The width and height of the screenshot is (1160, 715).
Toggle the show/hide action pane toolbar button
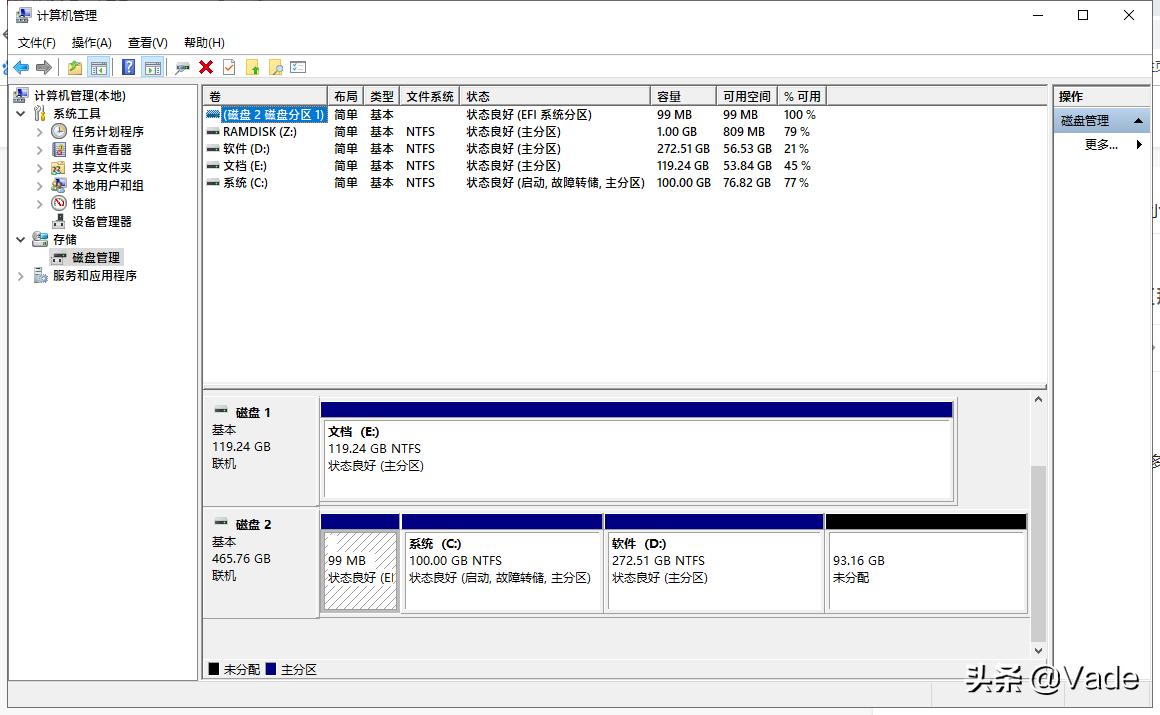152,67
